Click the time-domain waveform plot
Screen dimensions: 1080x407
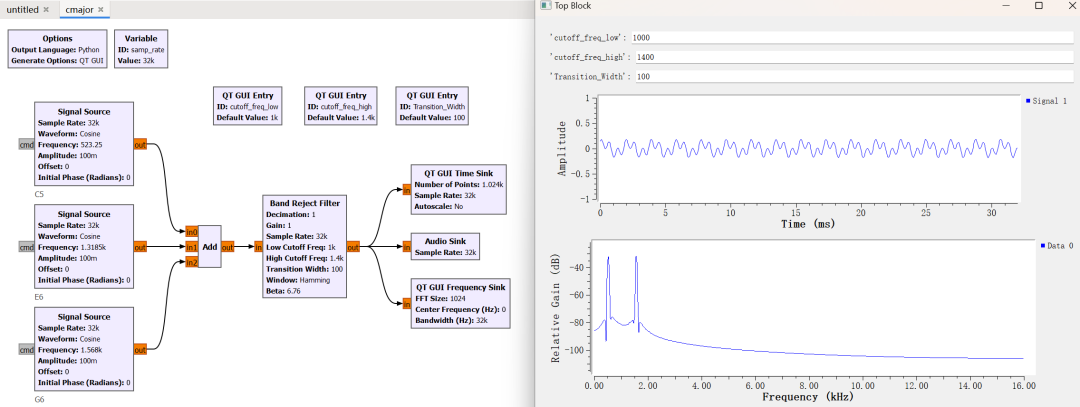[809, 148]
